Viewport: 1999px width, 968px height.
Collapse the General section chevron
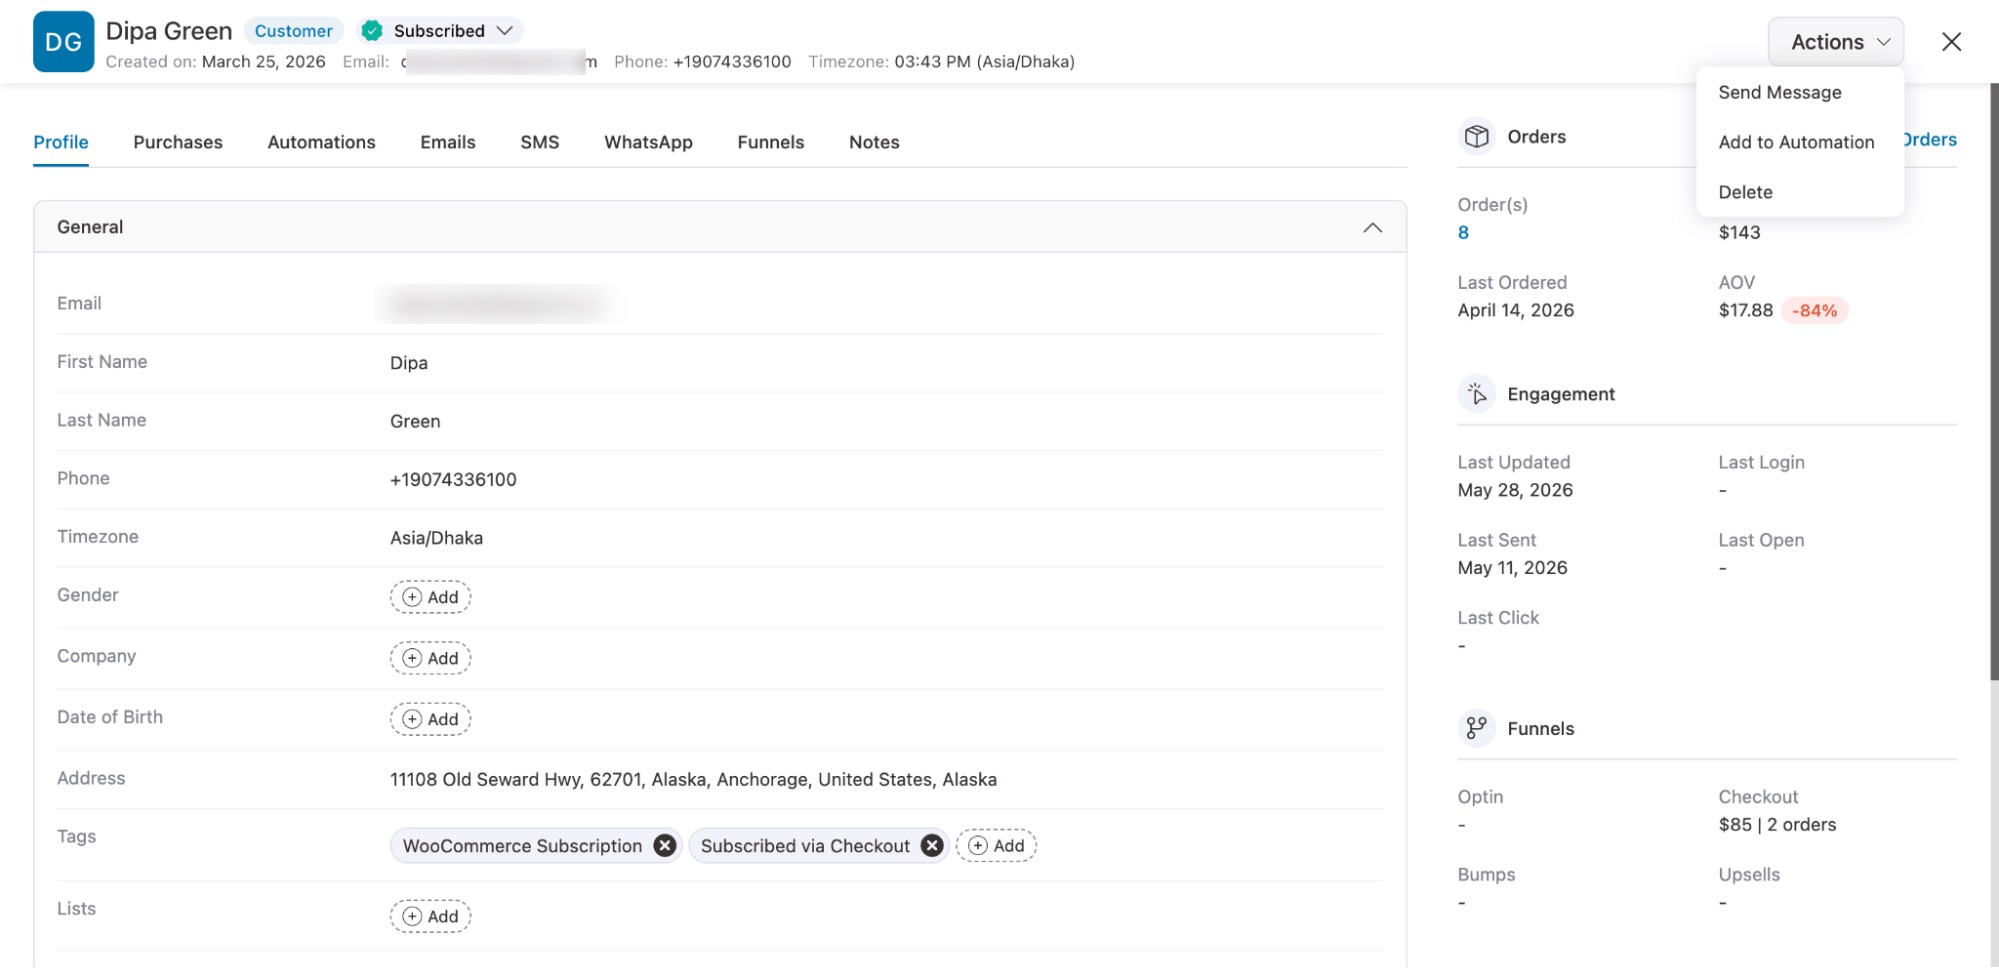pyautogui.click(x=1372, y=228)
